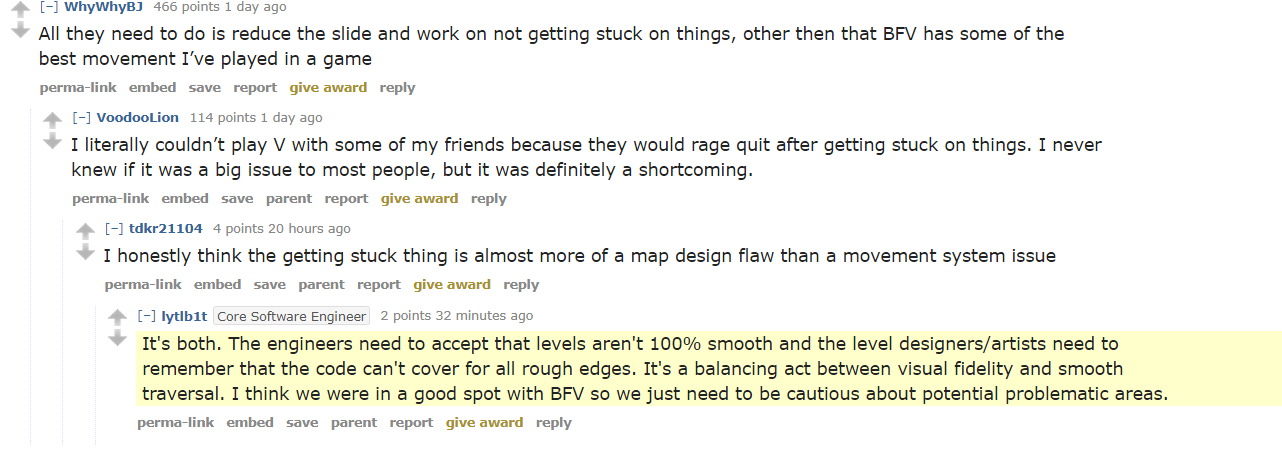Click the Core Software Engineer flair
This screenshot has height=468, width=1282.
tap(292, 316)
